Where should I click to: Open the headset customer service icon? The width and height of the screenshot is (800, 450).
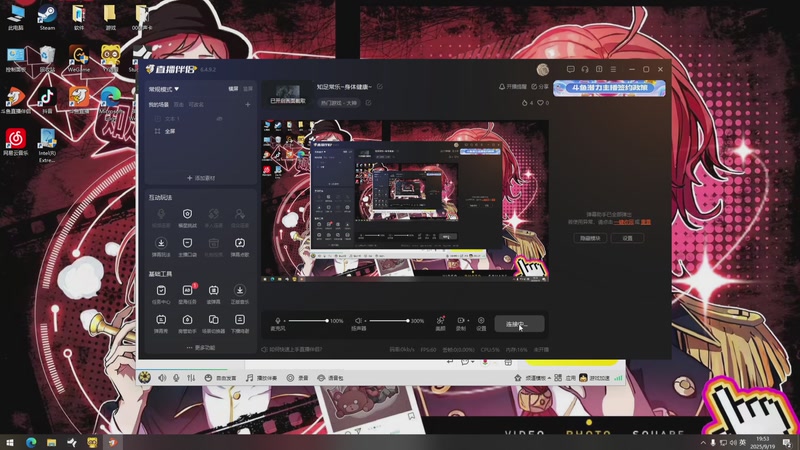click(585, 69)
